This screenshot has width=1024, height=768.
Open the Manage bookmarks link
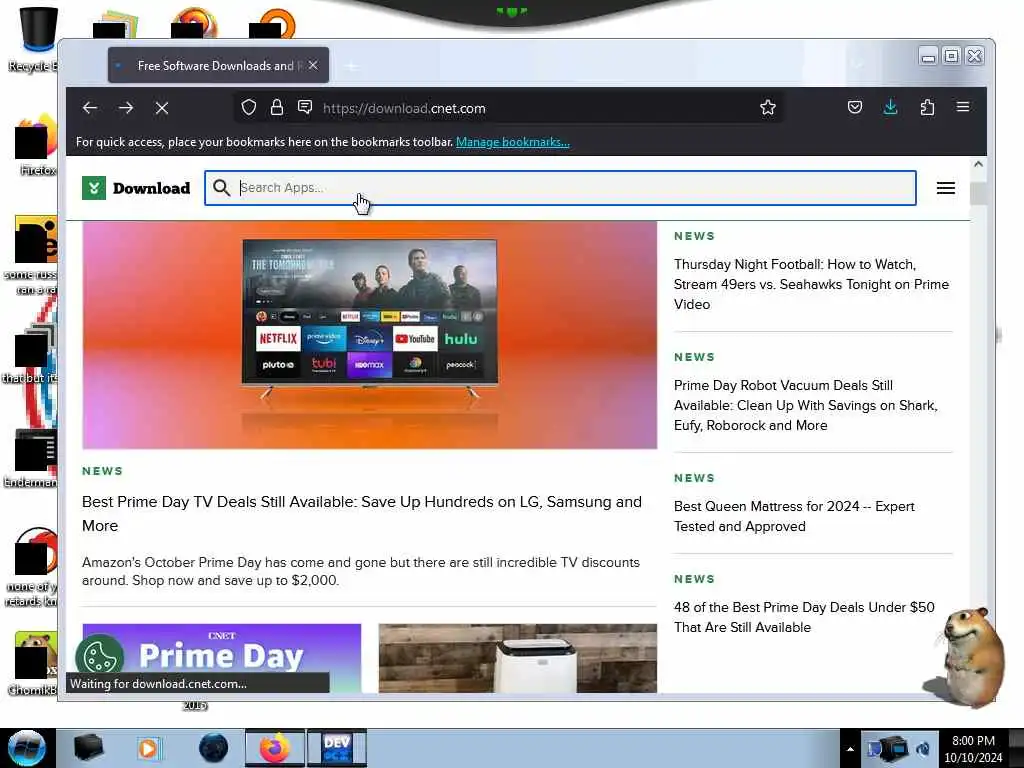coord(513,142)
